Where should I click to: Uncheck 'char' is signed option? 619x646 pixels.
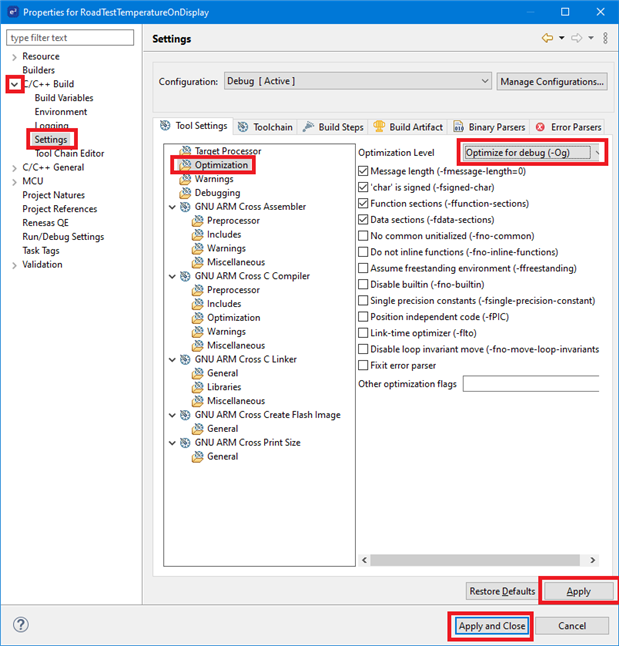363,187
